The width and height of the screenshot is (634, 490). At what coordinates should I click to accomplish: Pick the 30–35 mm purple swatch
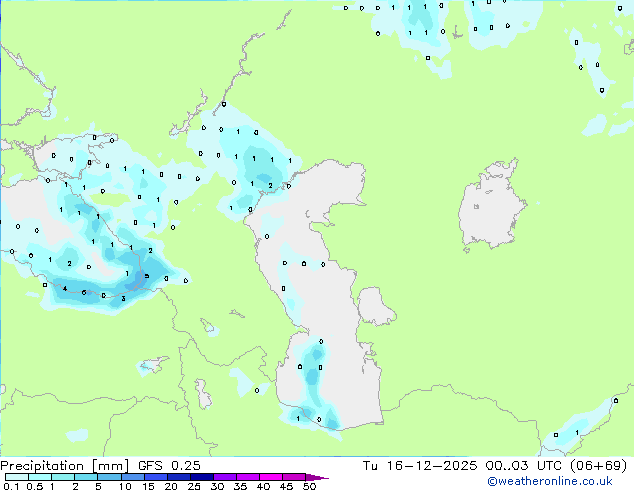coord(224,477)
